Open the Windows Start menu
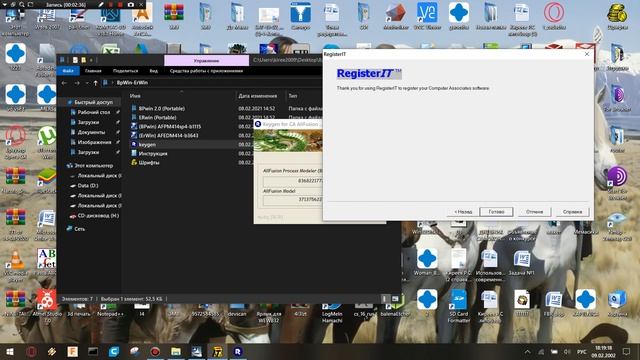The height and width of the screenshot is (360, 640). 10,351
